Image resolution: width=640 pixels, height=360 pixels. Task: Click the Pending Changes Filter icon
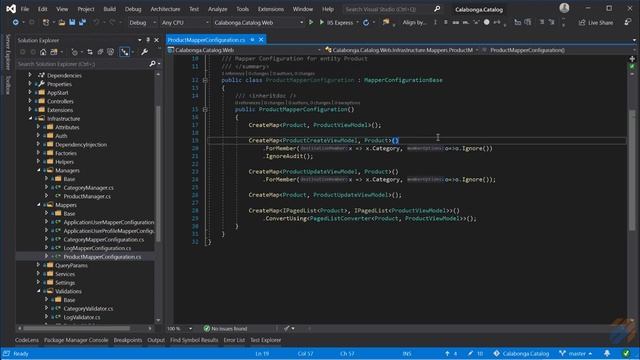point(74,52)
